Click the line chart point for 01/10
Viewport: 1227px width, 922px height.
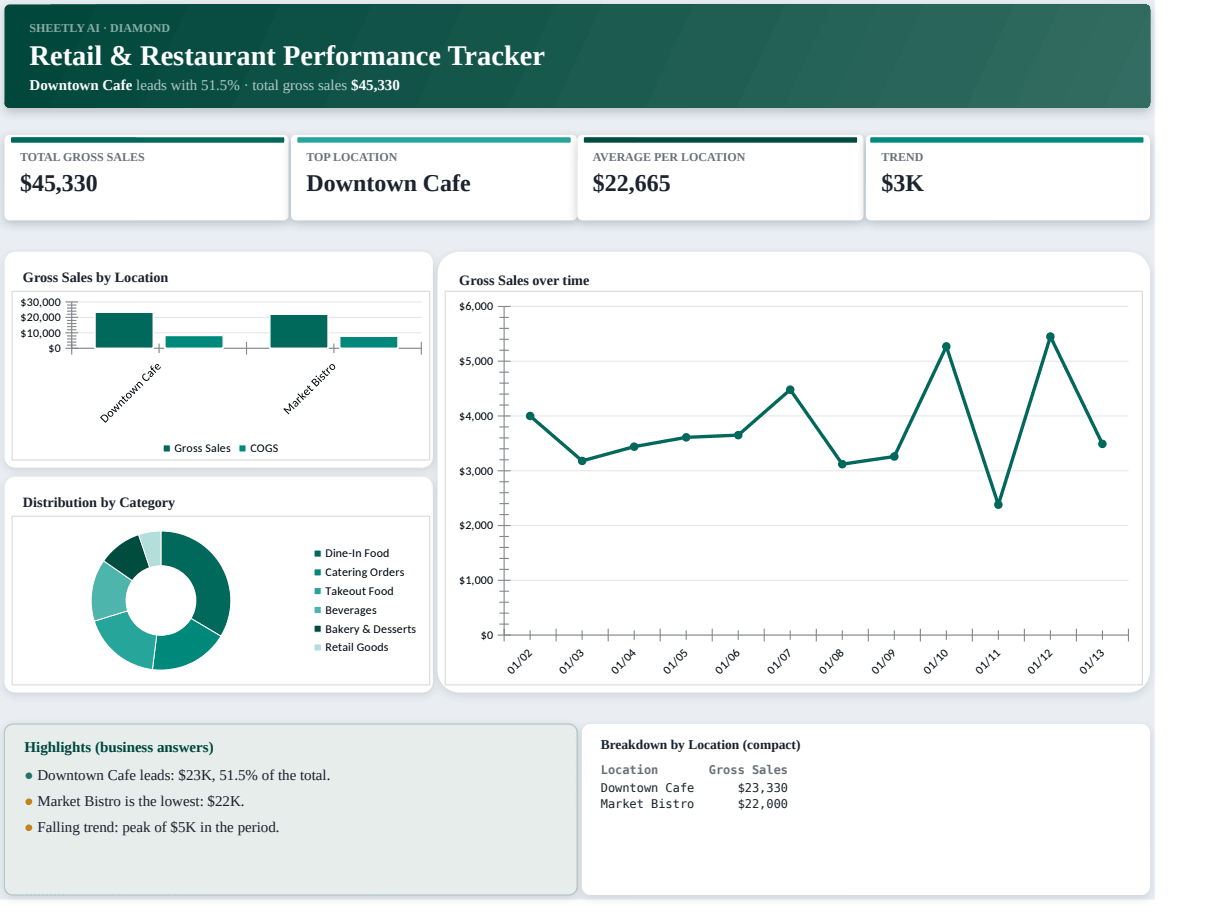(946, 346)
